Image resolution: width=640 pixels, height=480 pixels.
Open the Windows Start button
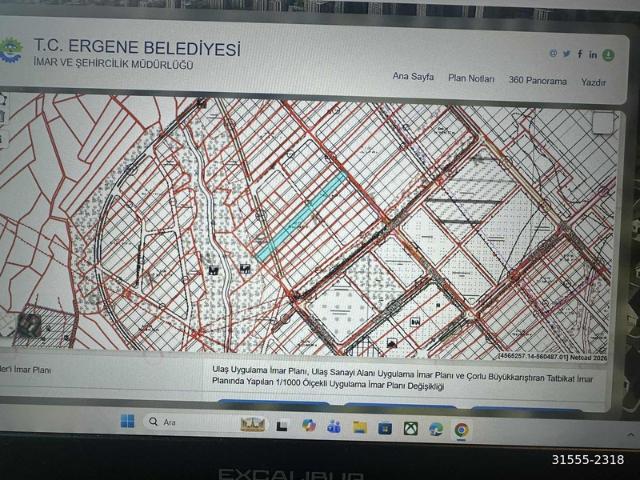(x=128, y=421)
